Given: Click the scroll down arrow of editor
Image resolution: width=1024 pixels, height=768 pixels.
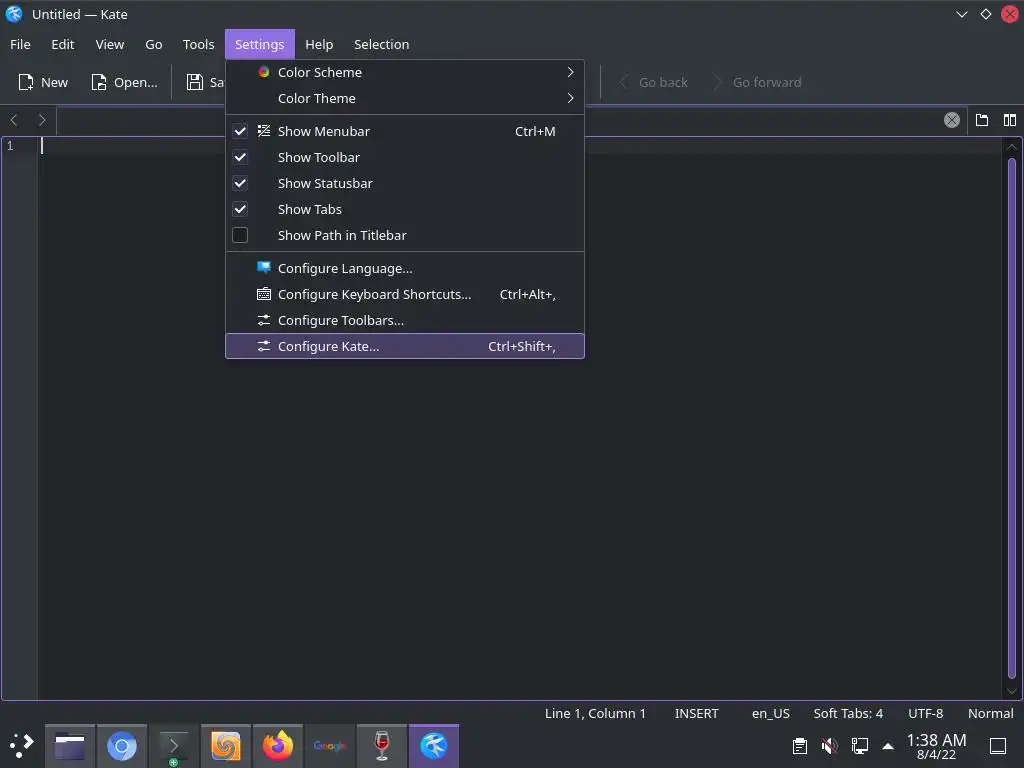Looking at the screenshot, I should tap(1012, 691).
